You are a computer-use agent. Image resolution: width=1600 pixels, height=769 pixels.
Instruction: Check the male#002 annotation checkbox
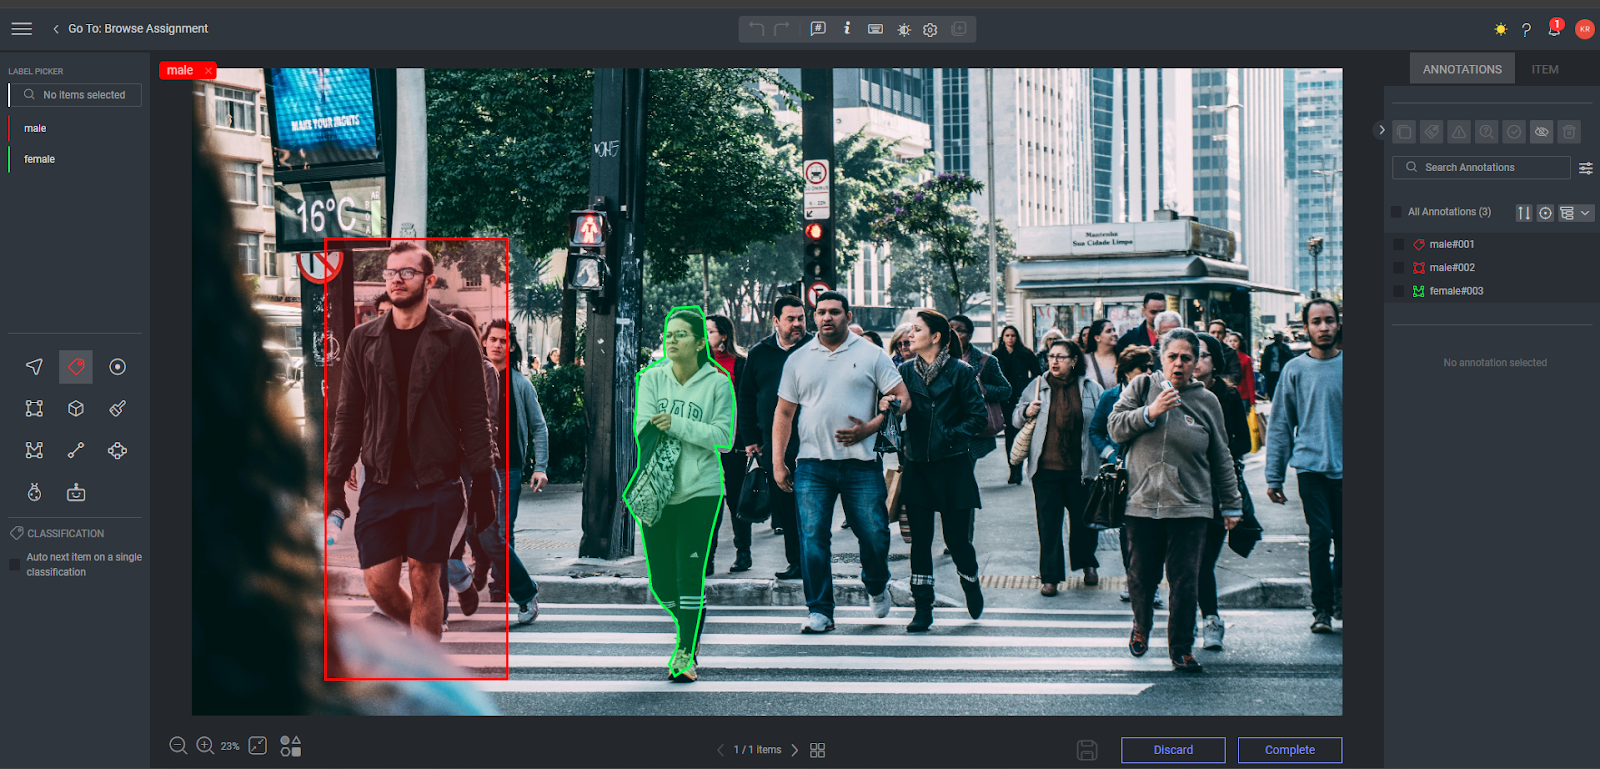click(x=1398, y=268)
